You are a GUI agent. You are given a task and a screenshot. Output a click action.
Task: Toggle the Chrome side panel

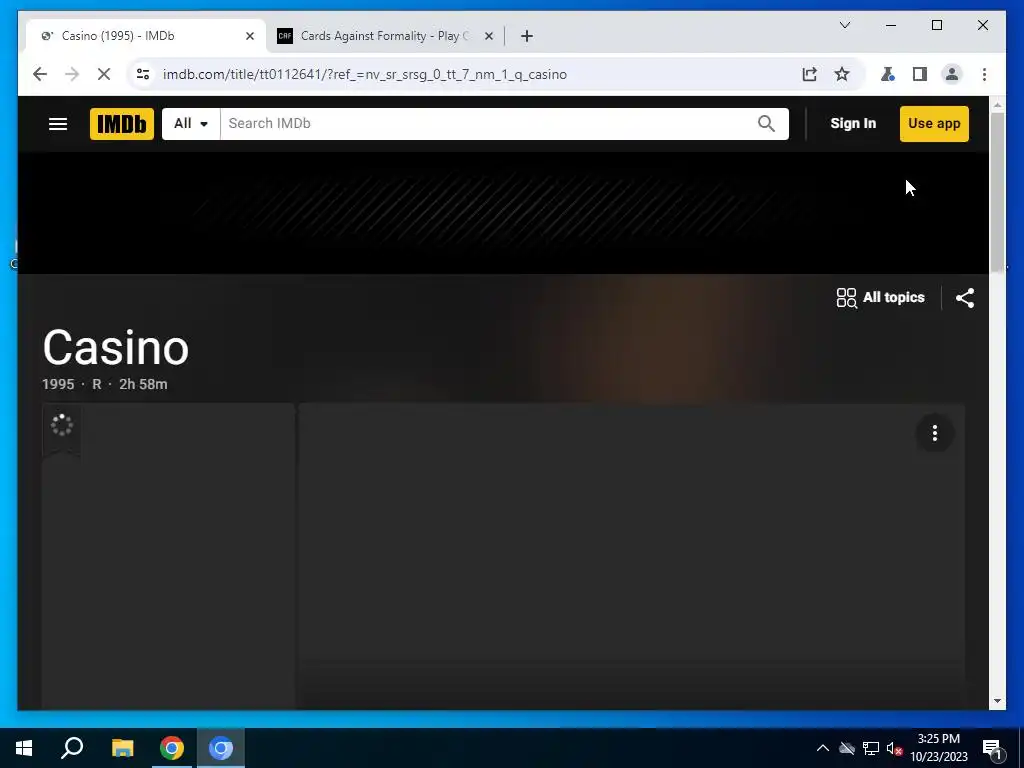(x=920, y=74)
